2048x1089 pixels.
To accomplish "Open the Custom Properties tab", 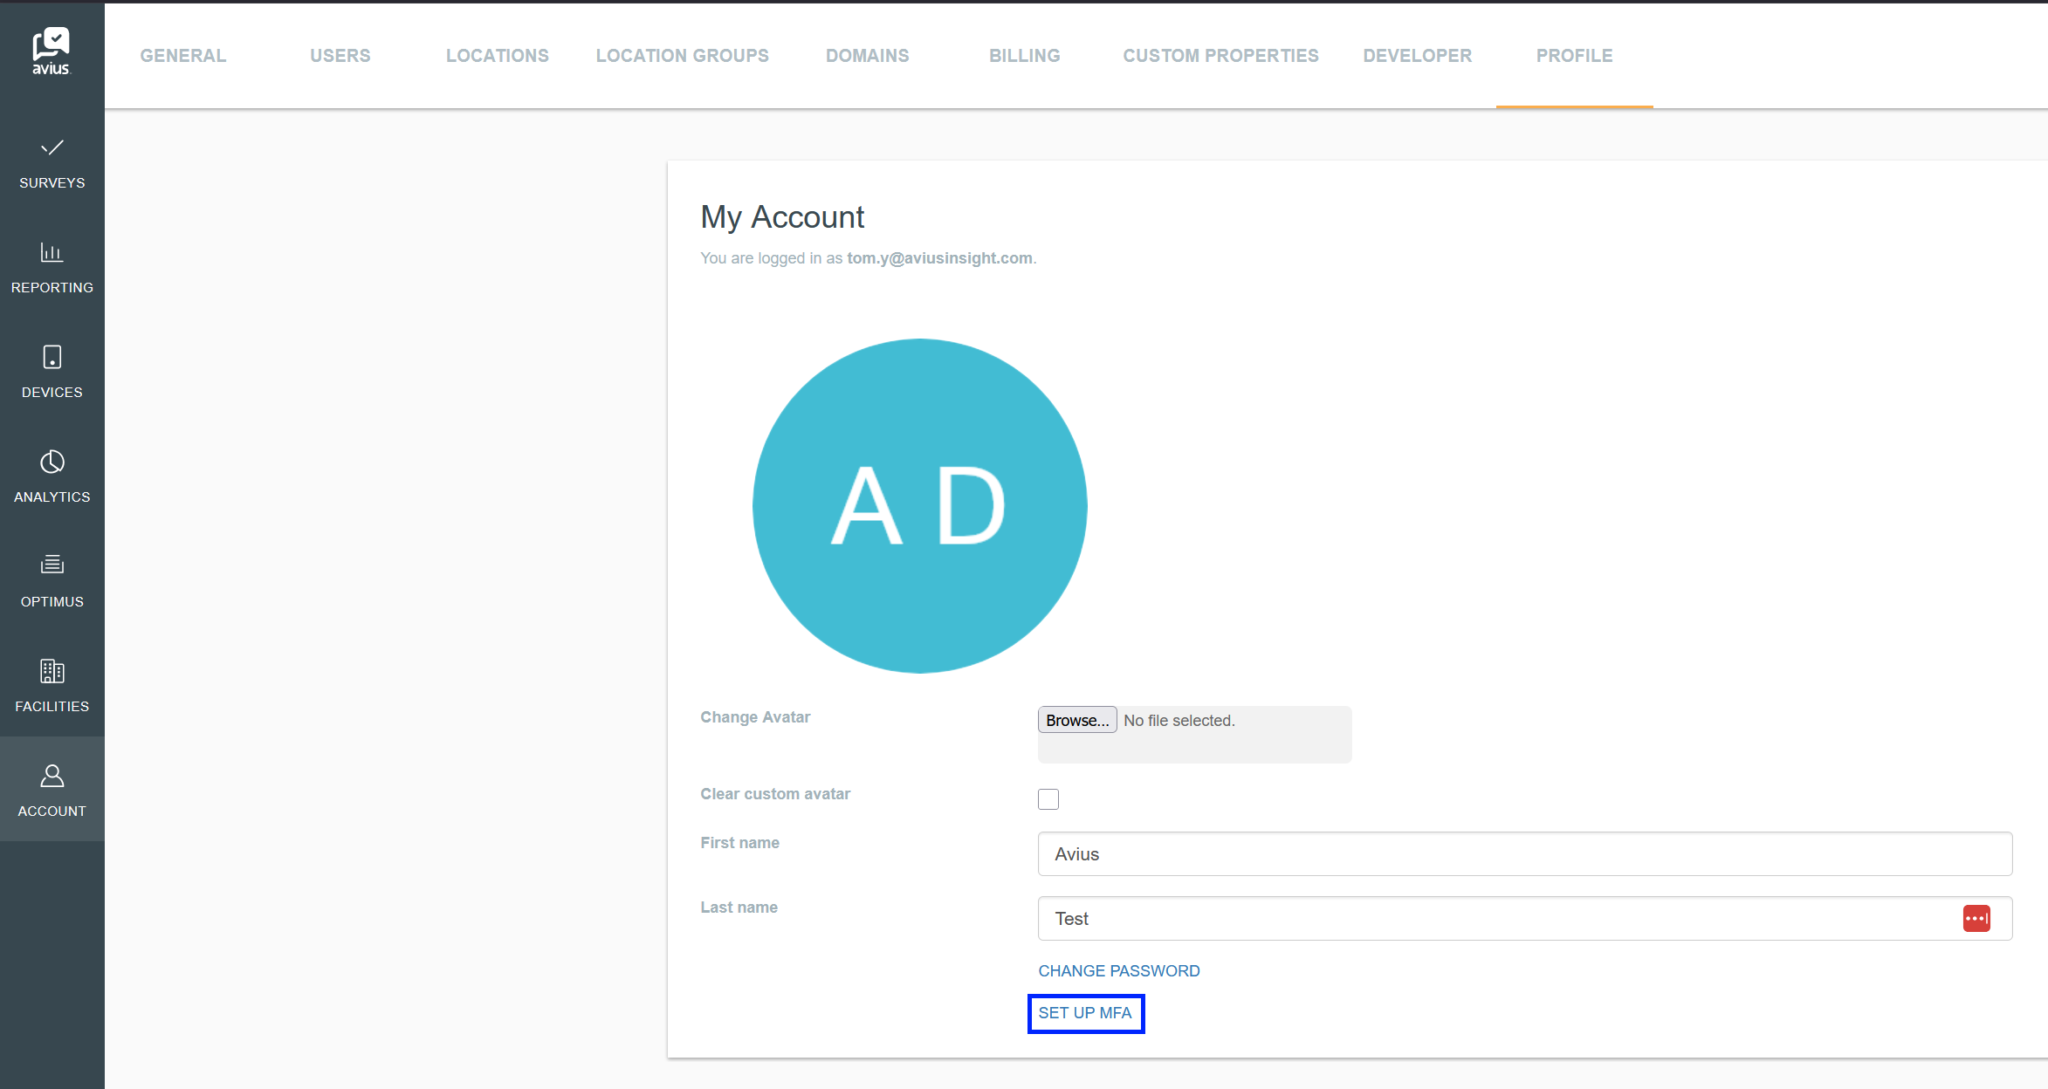I will [x=1220, y=55].
